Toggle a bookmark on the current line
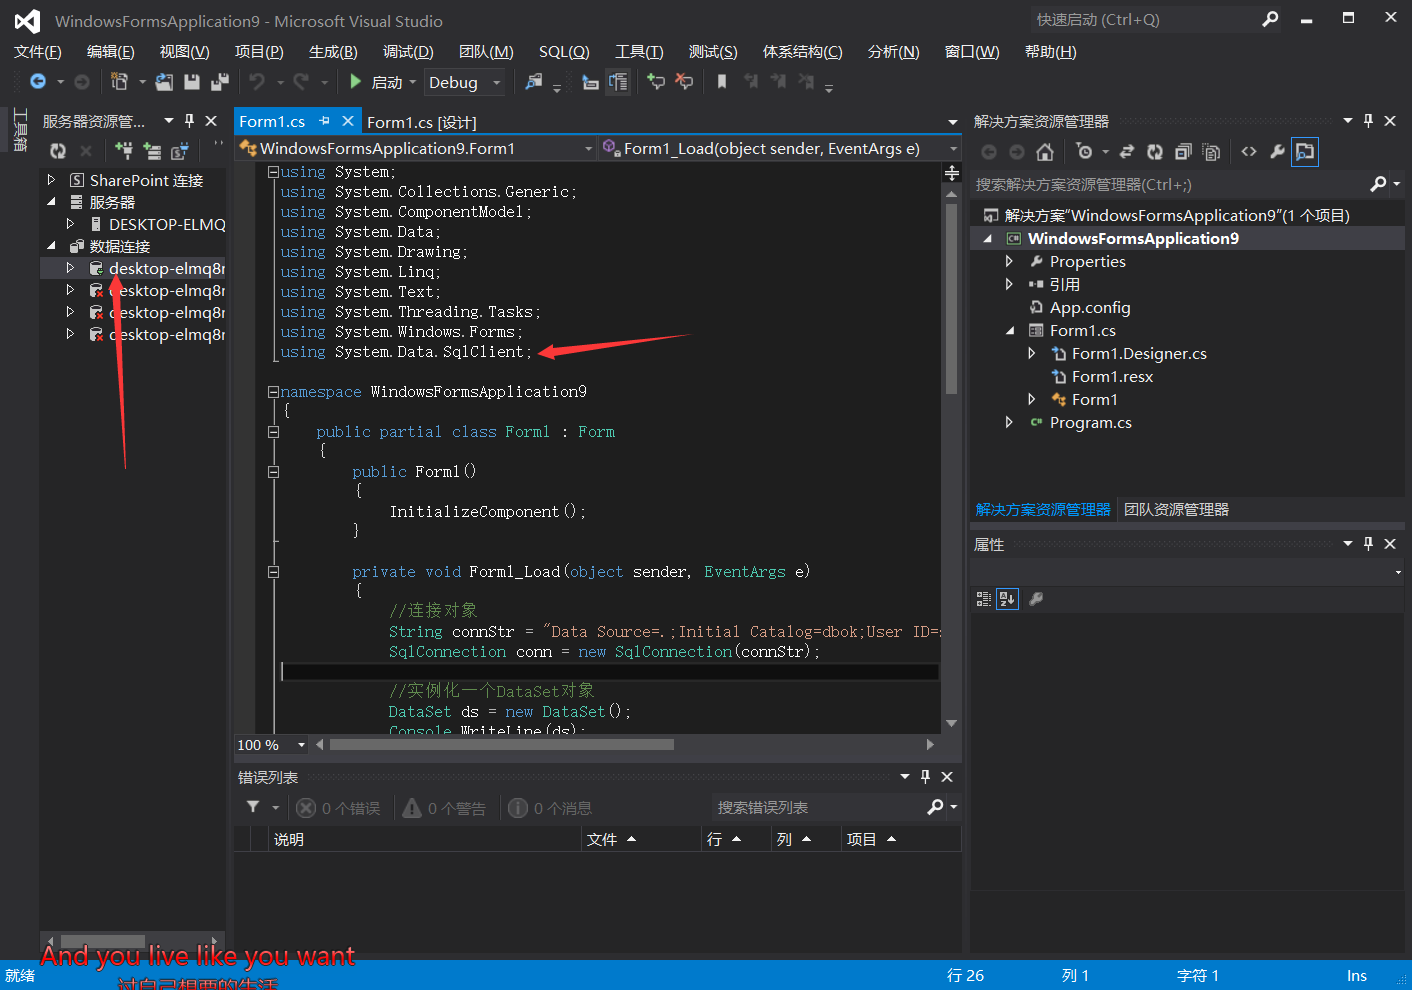The image size is (1412, 990). pyautogui.click(x=722, y=82)
